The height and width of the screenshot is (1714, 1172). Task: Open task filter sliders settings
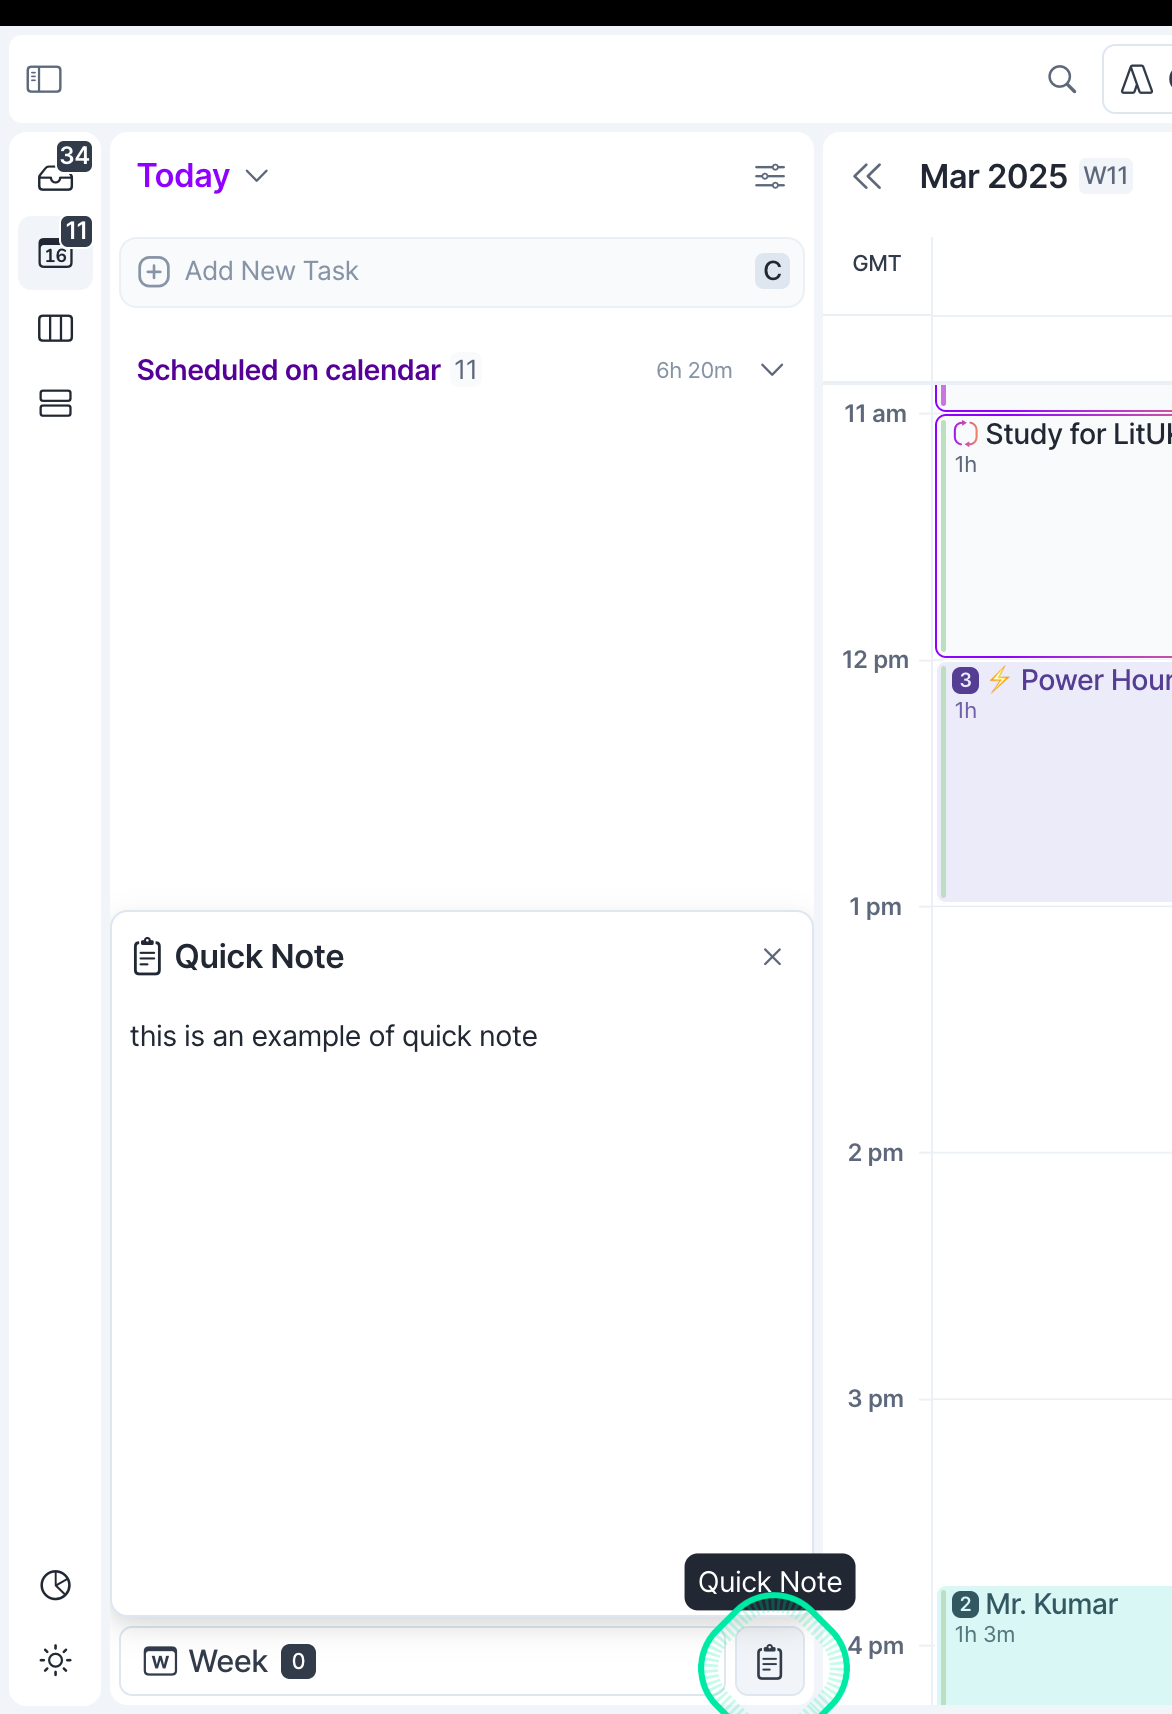(770, 177)
